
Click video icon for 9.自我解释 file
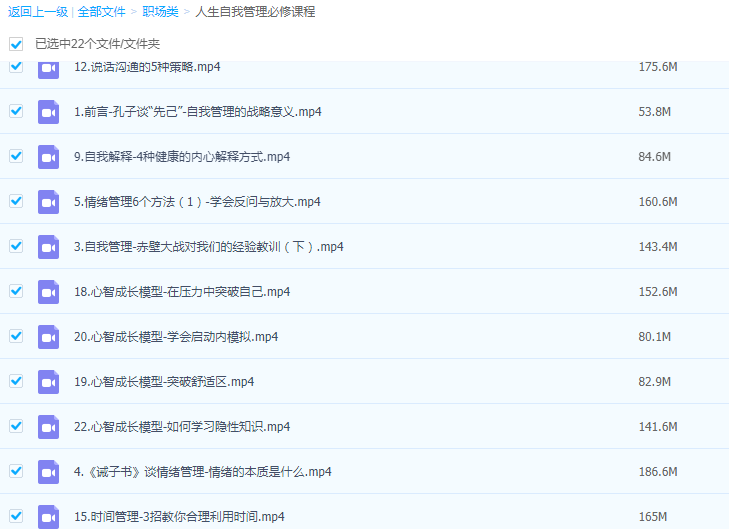48,157
